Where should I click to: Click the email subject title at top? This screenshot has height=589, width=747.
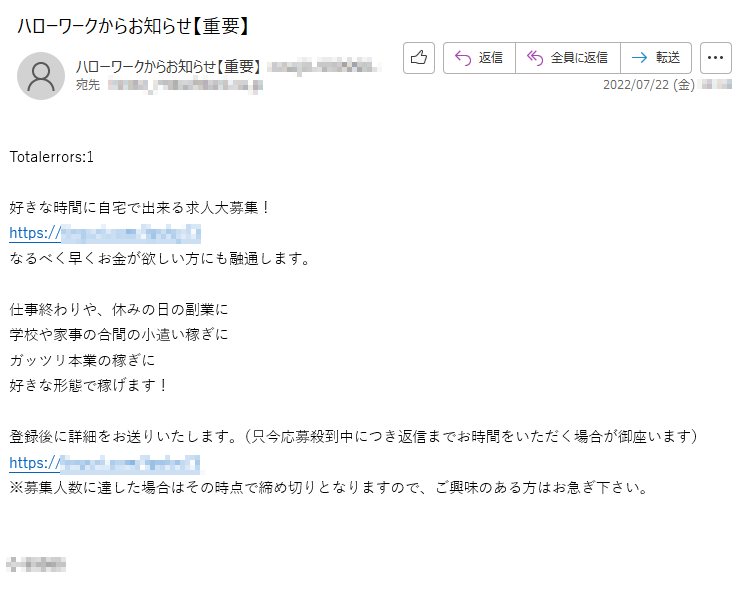point(133,25)
